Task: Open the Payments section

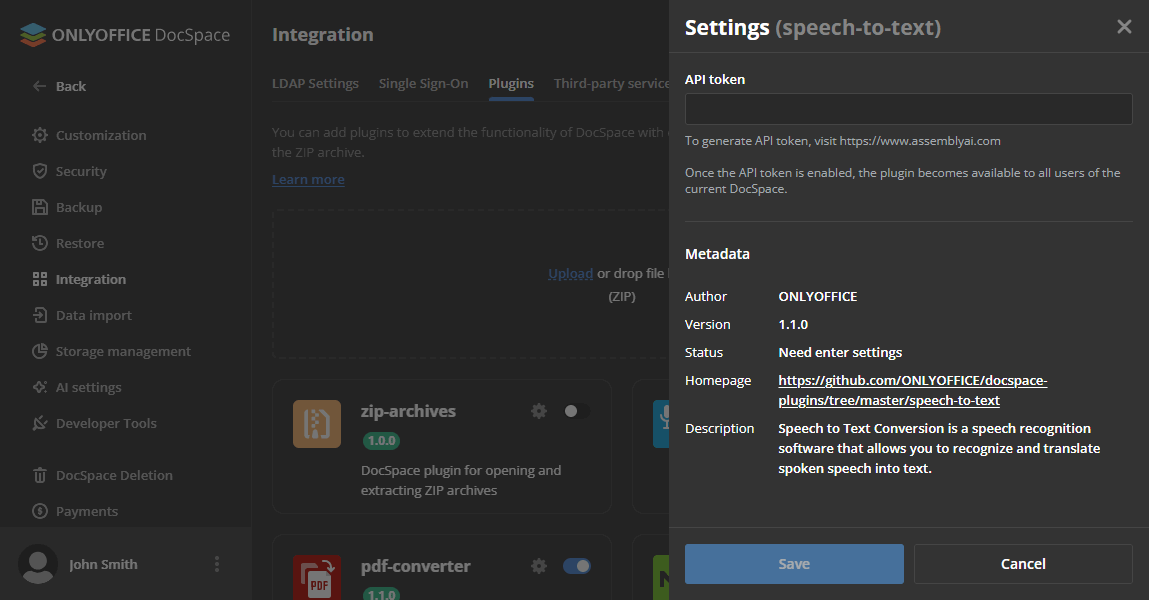Action: (87, 511)
